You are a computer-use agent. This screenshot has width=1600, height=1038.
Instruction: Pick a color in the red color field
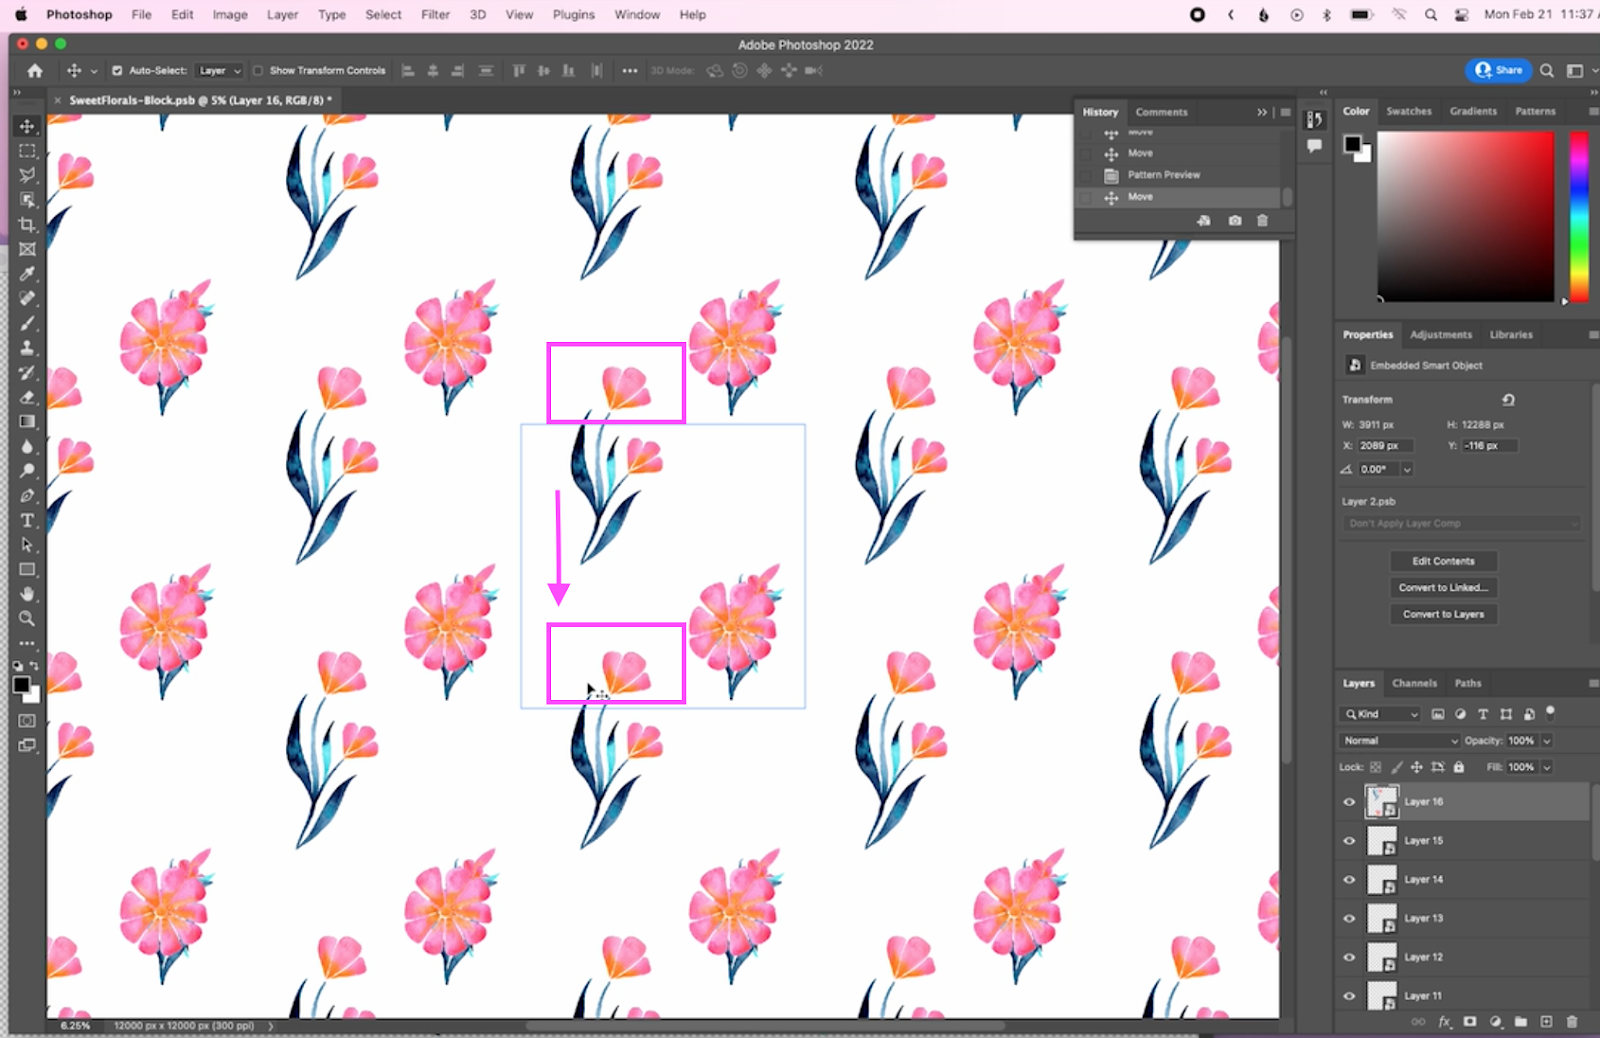click(x=1465, y=216)
